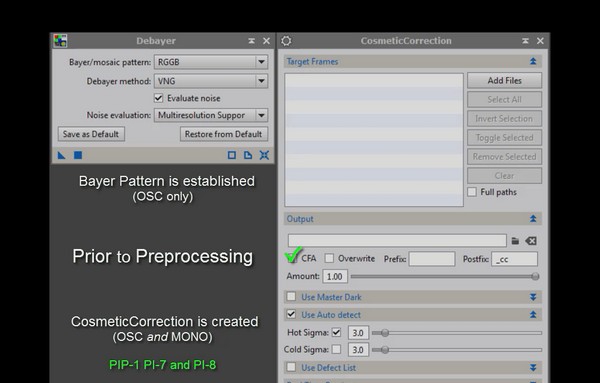This screenshot has height=383, width=600.
Task: Close the CosmeticCorrection window
Action: click(540, 41)
